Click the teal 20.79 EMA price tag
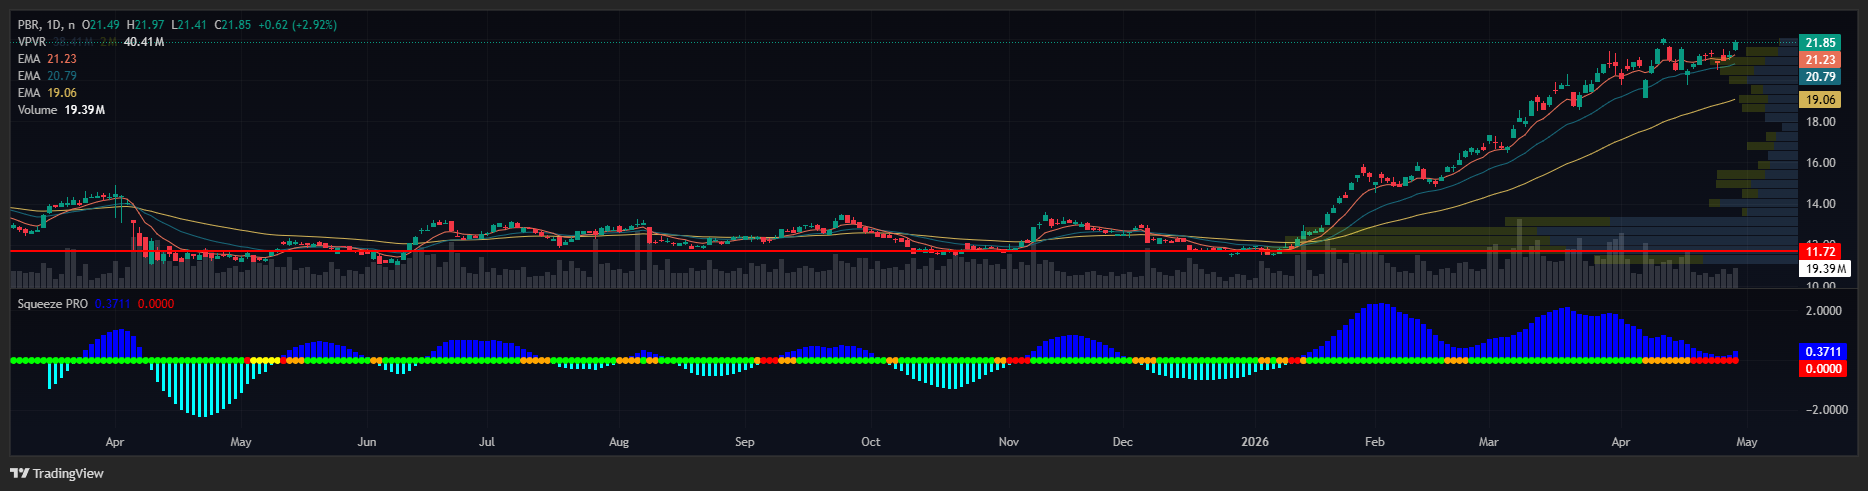1868x491 pixels. click(1820, 77)
